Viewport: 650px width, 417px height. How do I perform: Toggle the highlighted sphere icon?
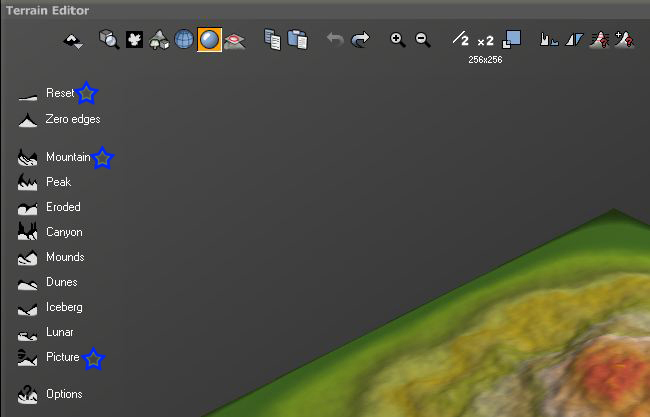(x=209, y=40)
